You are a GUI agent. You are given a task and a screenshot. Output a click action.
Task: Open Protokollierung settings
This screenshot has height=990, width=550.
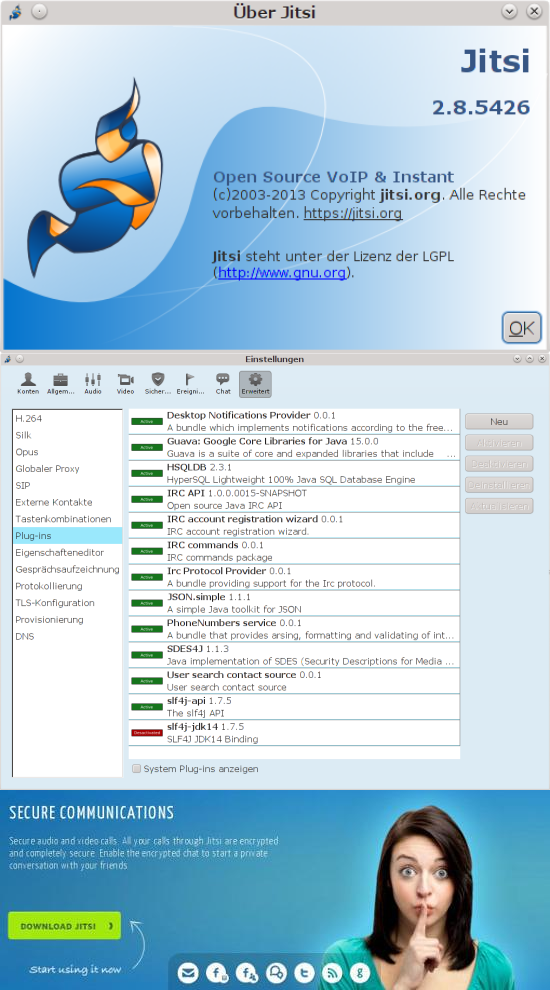click(x=67, y=586)
